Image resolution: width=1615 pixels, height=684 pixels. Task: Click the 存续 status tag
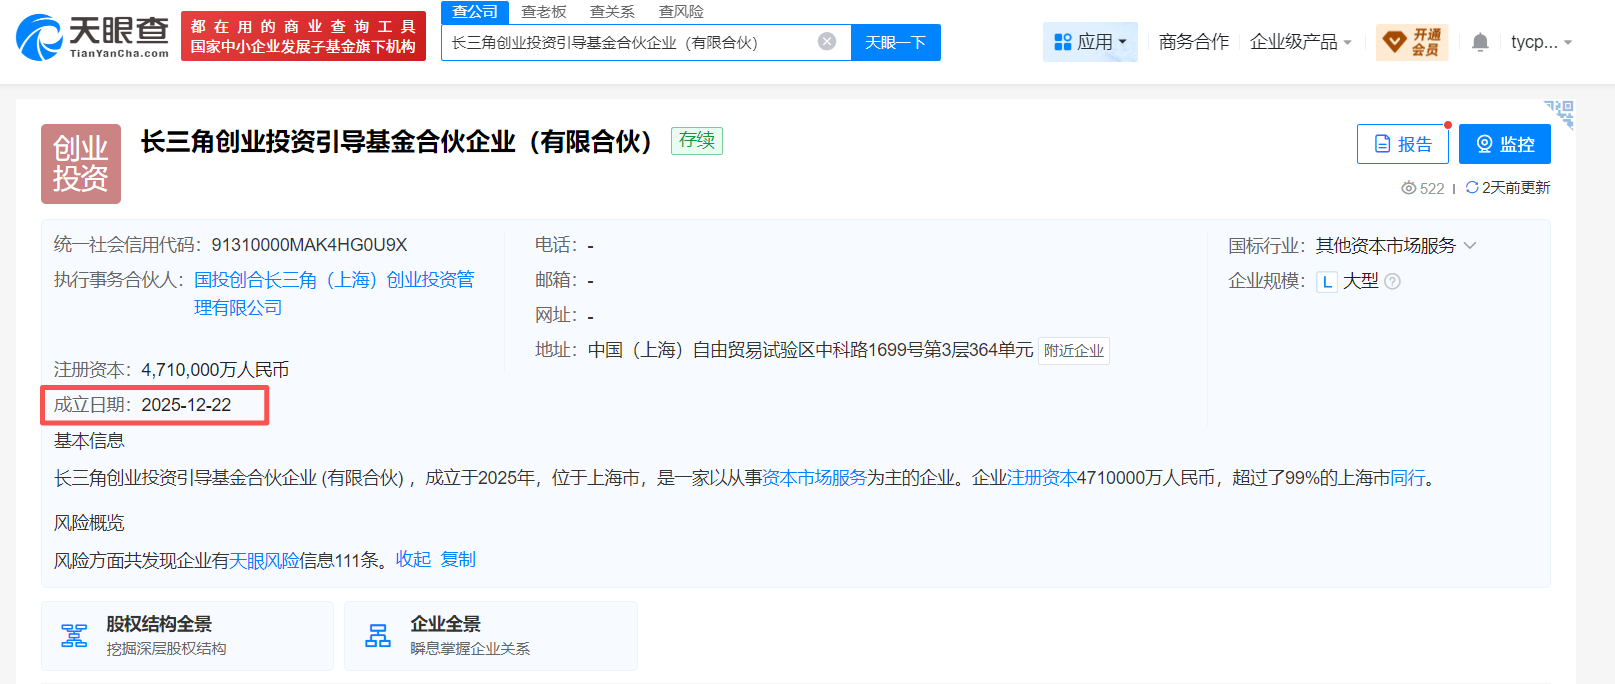point(697,141)
